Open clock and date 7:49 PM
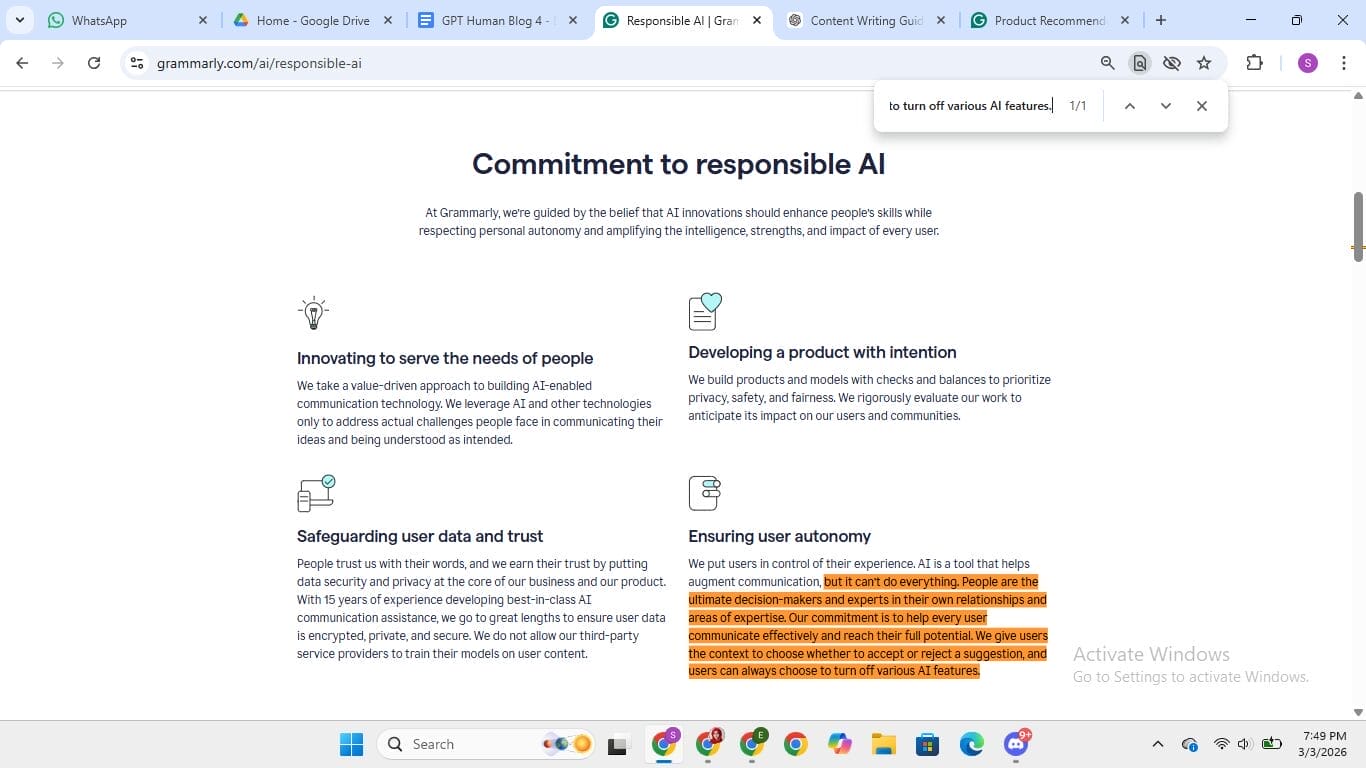Image resolution: width=1366 pixels, height=768 pixels. click(x=1324, y=744)
